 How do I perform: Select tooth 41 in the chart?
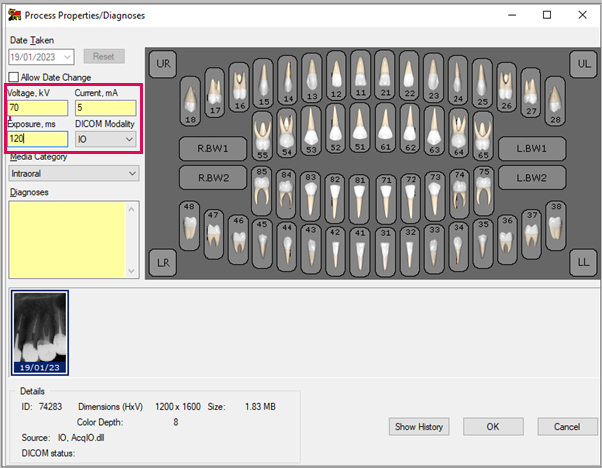(x=360, y=252)
